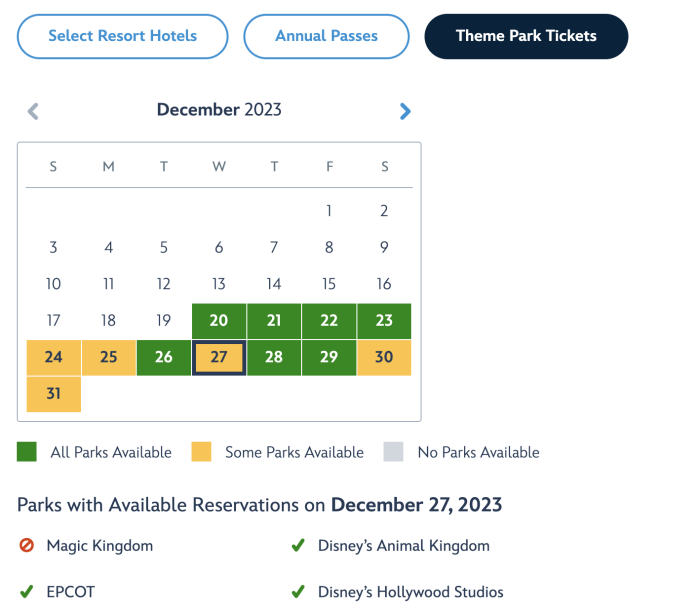Click the gray No Parks Available swatch
The width and height of the screenshot is (700, 614).
[x=393, y=452]
